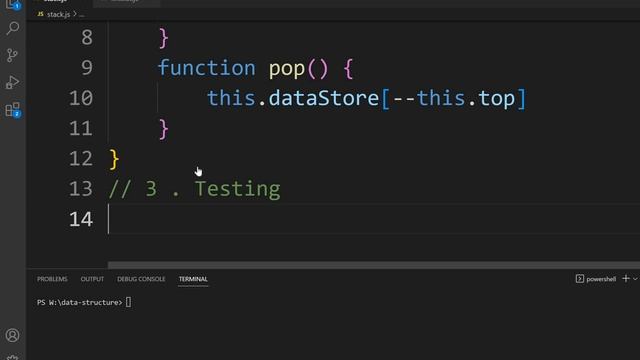This screenshot has width=640, height=360.
Task: Click the 'pop' function name
Action: click(287, 69)
